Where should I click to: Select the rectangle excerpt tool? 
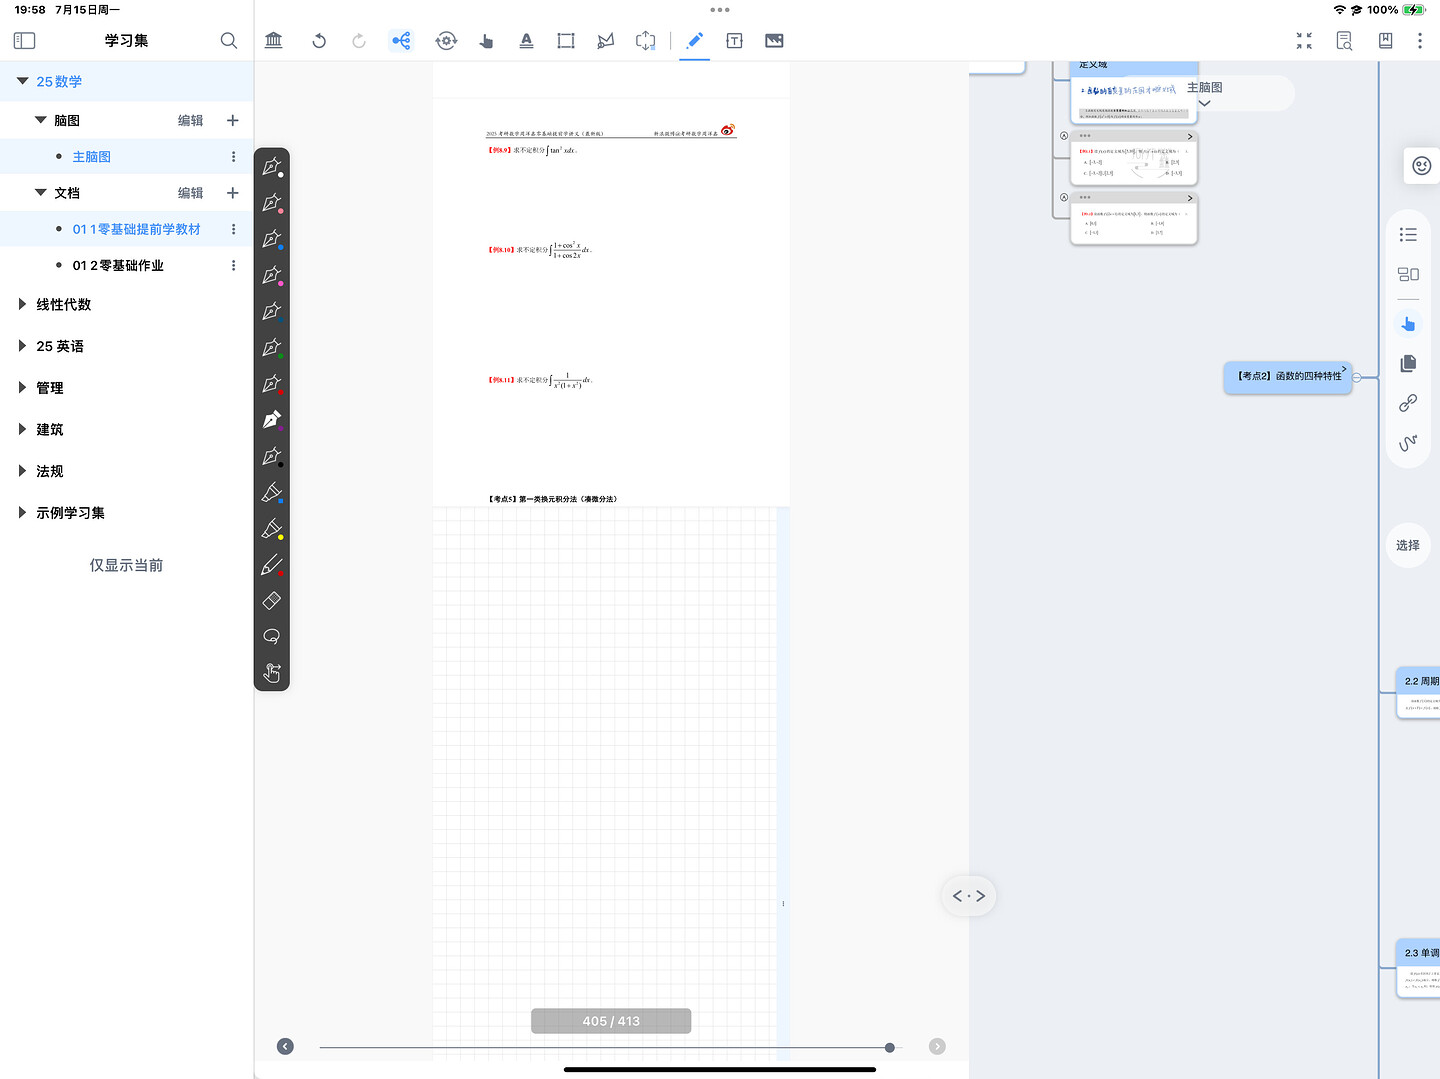coord(566,40)
